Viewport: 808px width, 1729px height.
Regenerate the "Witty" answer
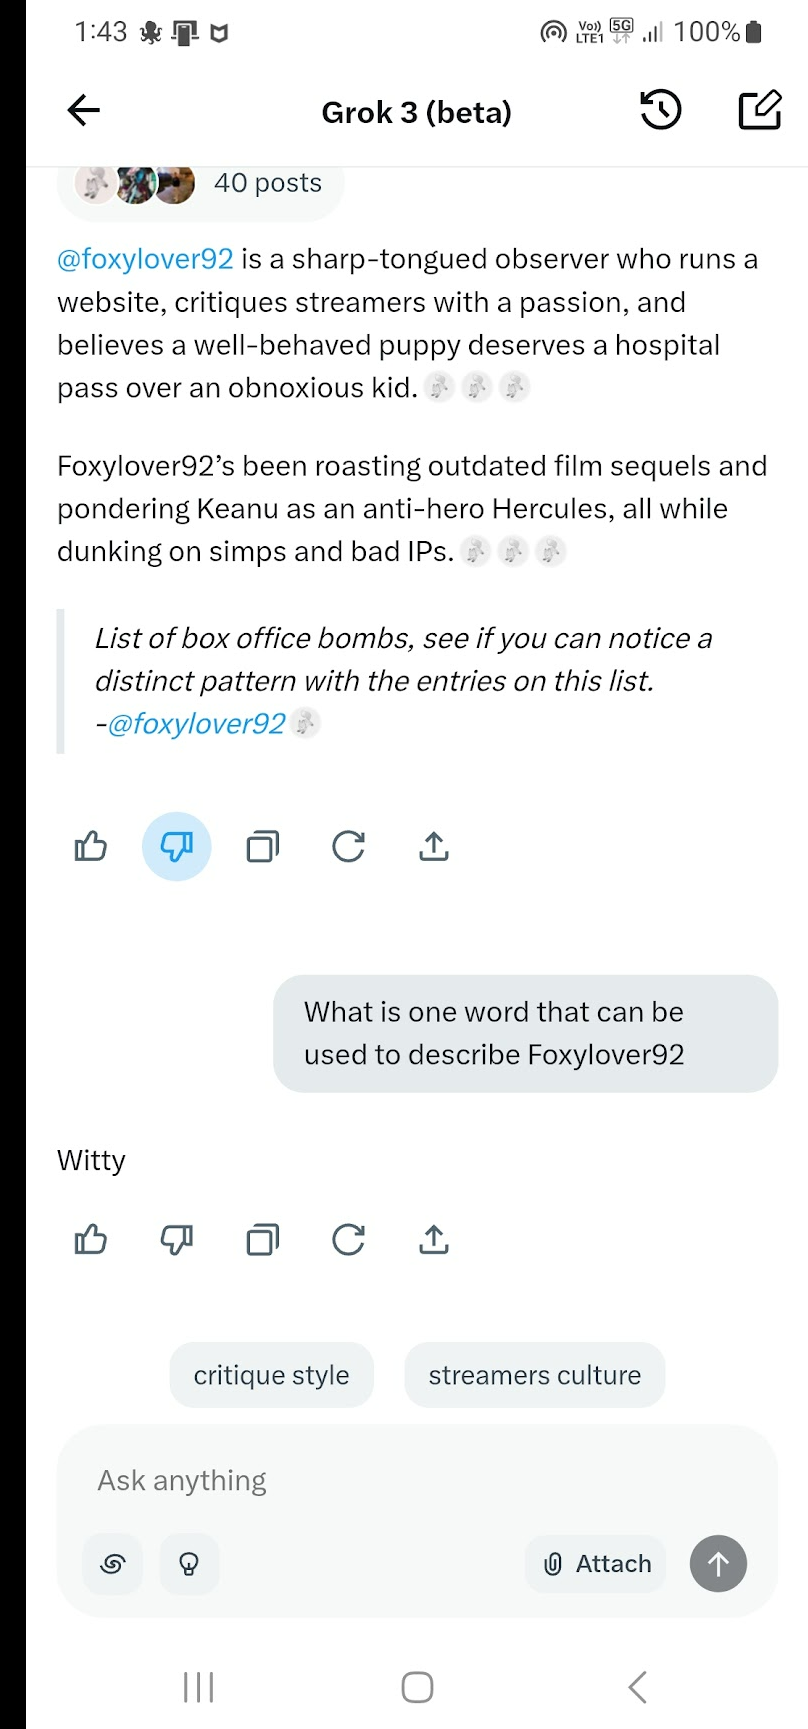point(348,1240)
